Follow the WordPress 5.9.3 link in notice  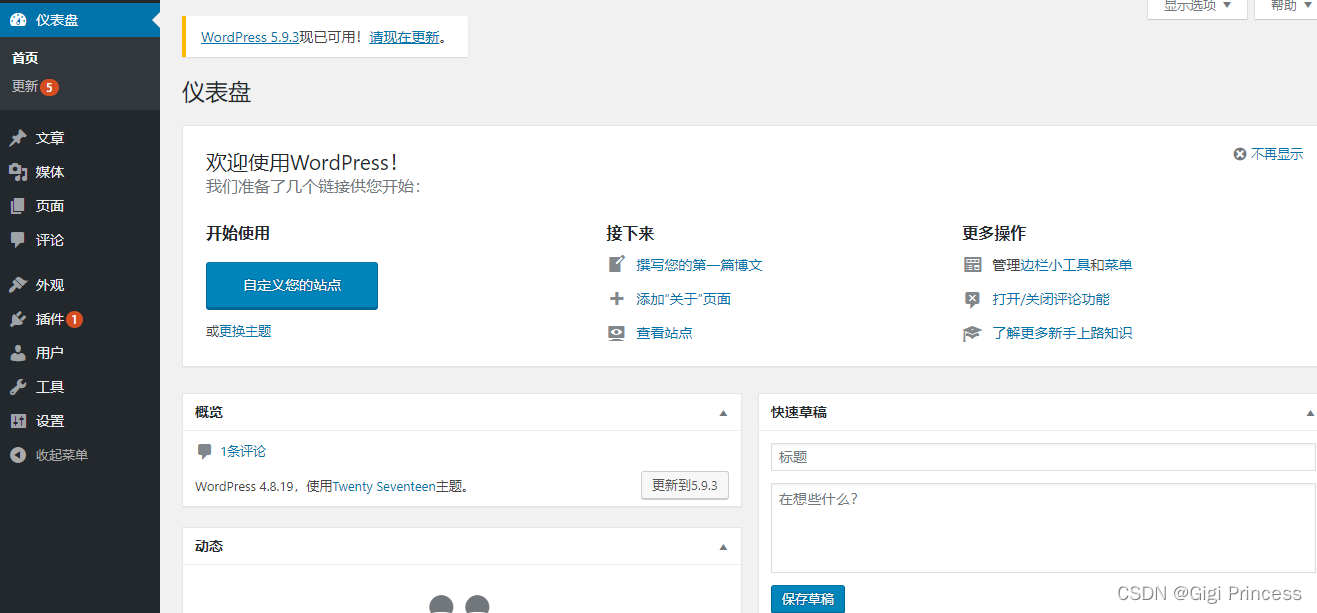[x=250, y=37]
